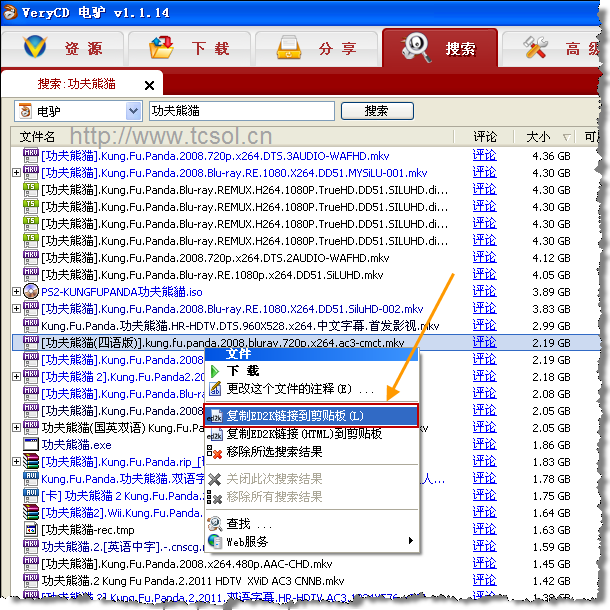Click the magnifier icon on 搜索 tab
The height and width of the screenshot is (610, 610).
point(416,47)
